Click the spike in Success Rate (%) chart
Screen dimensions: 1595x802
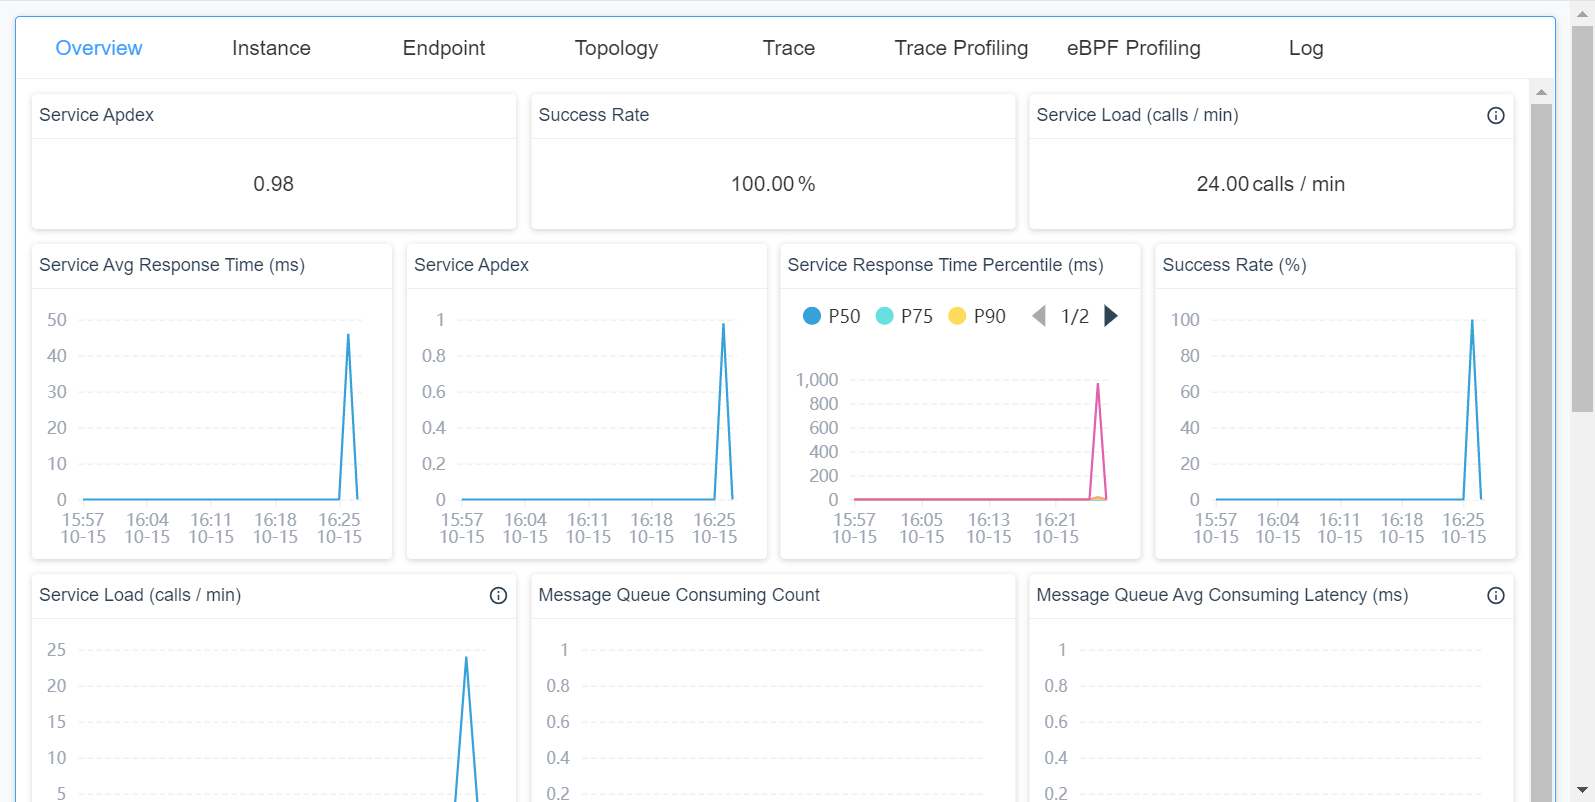click(1472, 321)
